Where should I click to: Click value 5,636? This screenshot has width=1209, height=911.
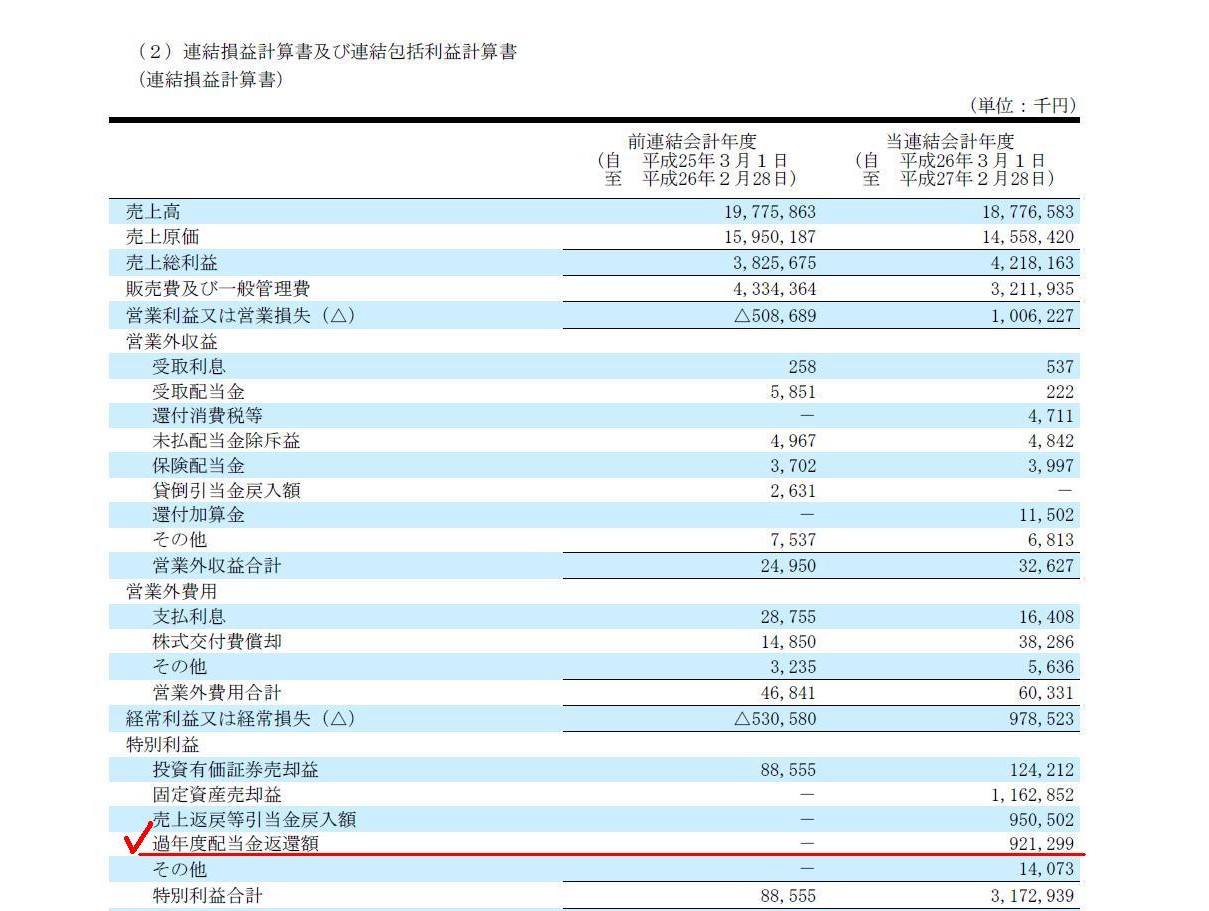(1051, 667)
